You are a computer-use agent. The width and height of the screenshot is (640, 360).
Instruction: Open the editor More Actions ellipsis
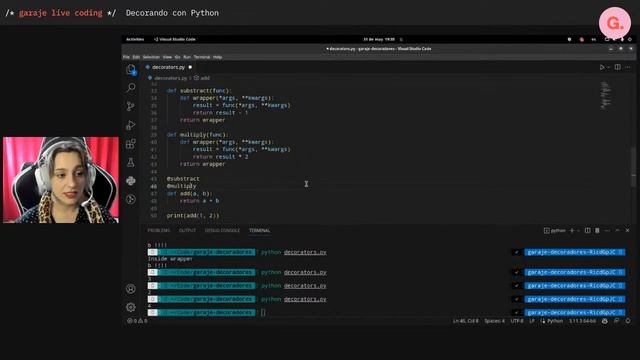[x=628, y=67]
